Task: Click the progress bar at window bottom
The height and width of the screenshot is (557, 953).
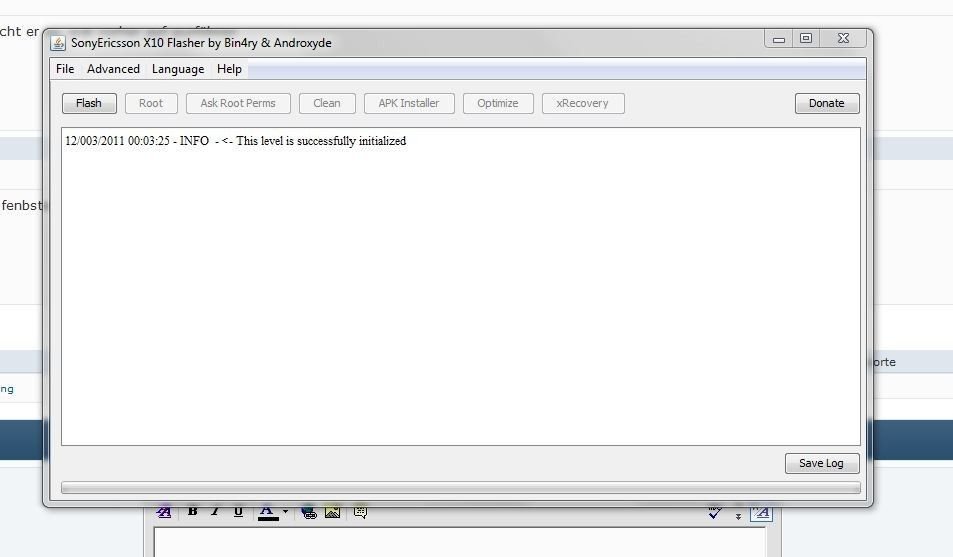Action: [461, 488]
